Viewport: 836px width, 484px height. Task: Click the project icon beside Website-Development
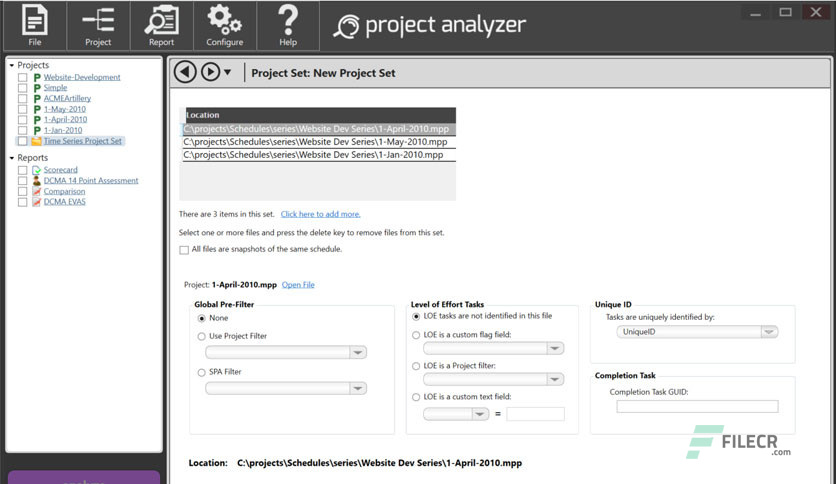[x=37, y=77]
